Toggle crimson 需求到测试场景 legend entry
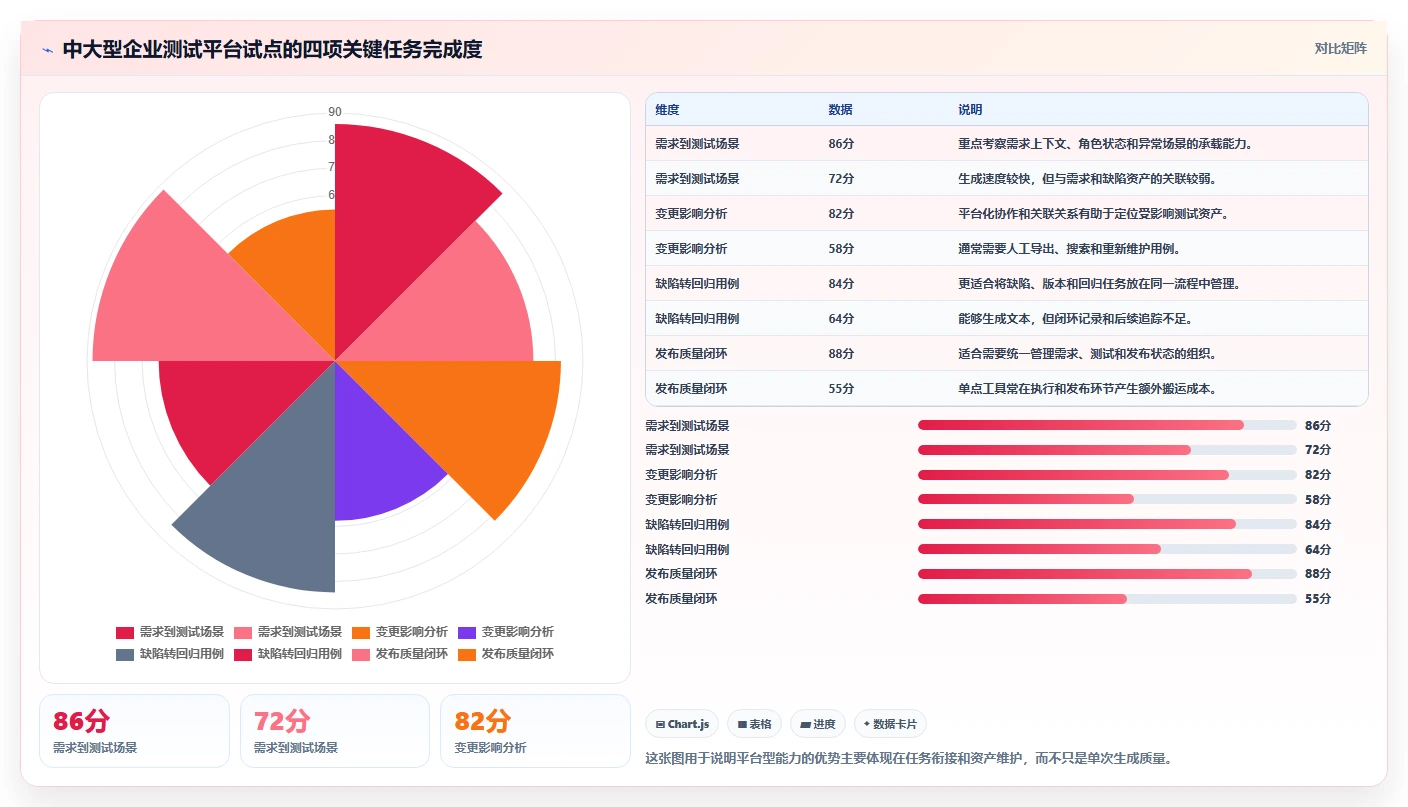 click(x=170, y=632)
